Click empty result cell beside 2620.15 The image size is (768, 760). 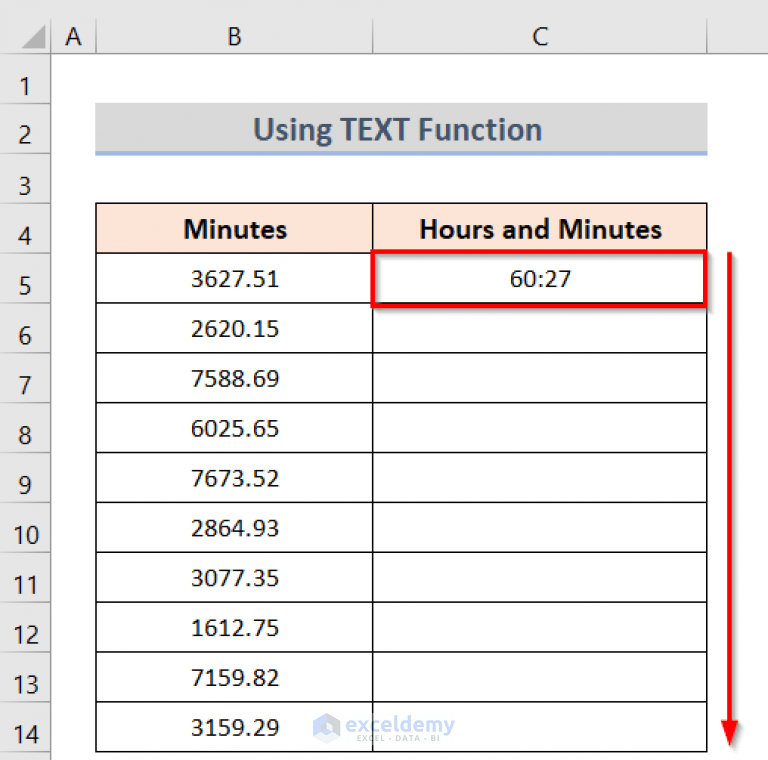(x=540, y=329)
